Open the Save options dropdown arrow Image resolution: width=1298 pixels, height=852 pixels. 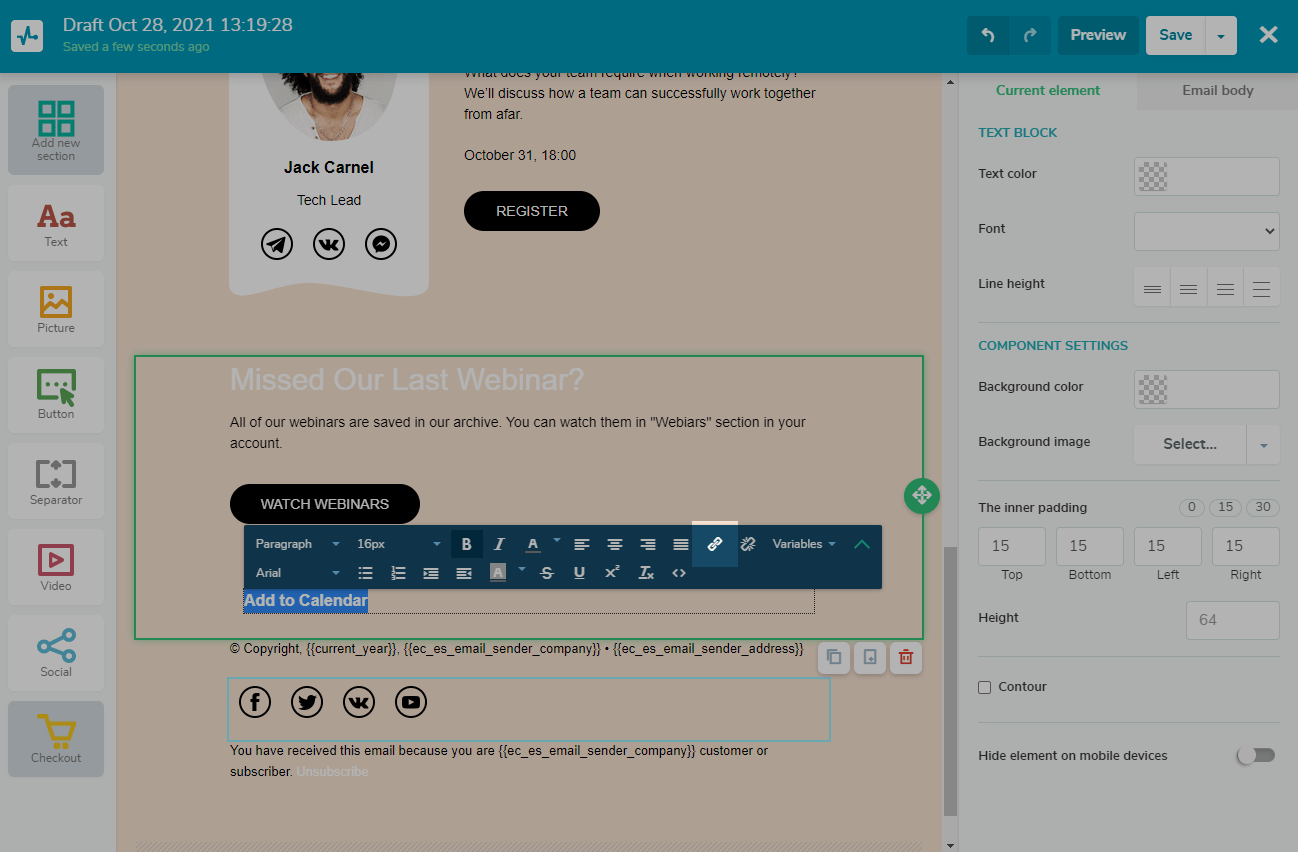coord(1221,35)
